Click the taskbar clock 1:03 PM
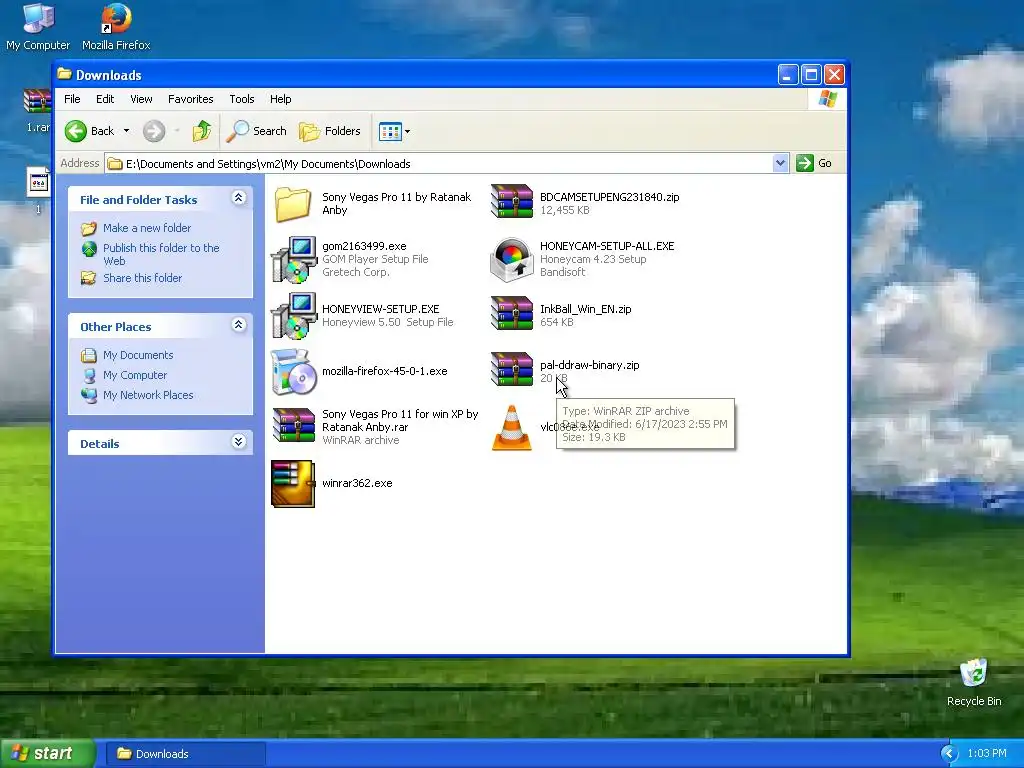Image resolution: width=1024 pixels, height=768 pixels. pyautogui.click(x=987, y=754)
